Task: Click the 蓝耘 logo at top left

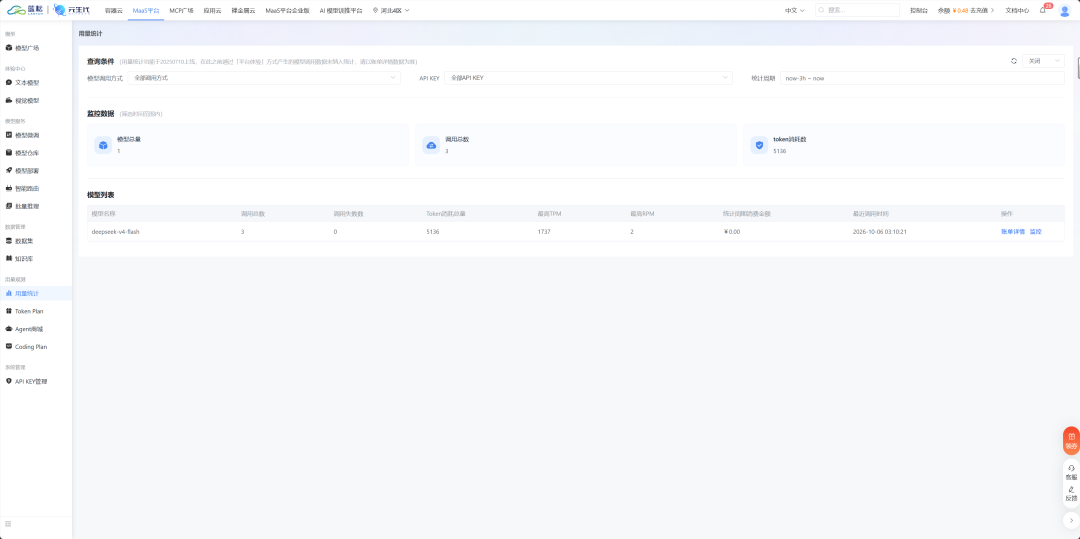Action: click(x=25, y=10)
